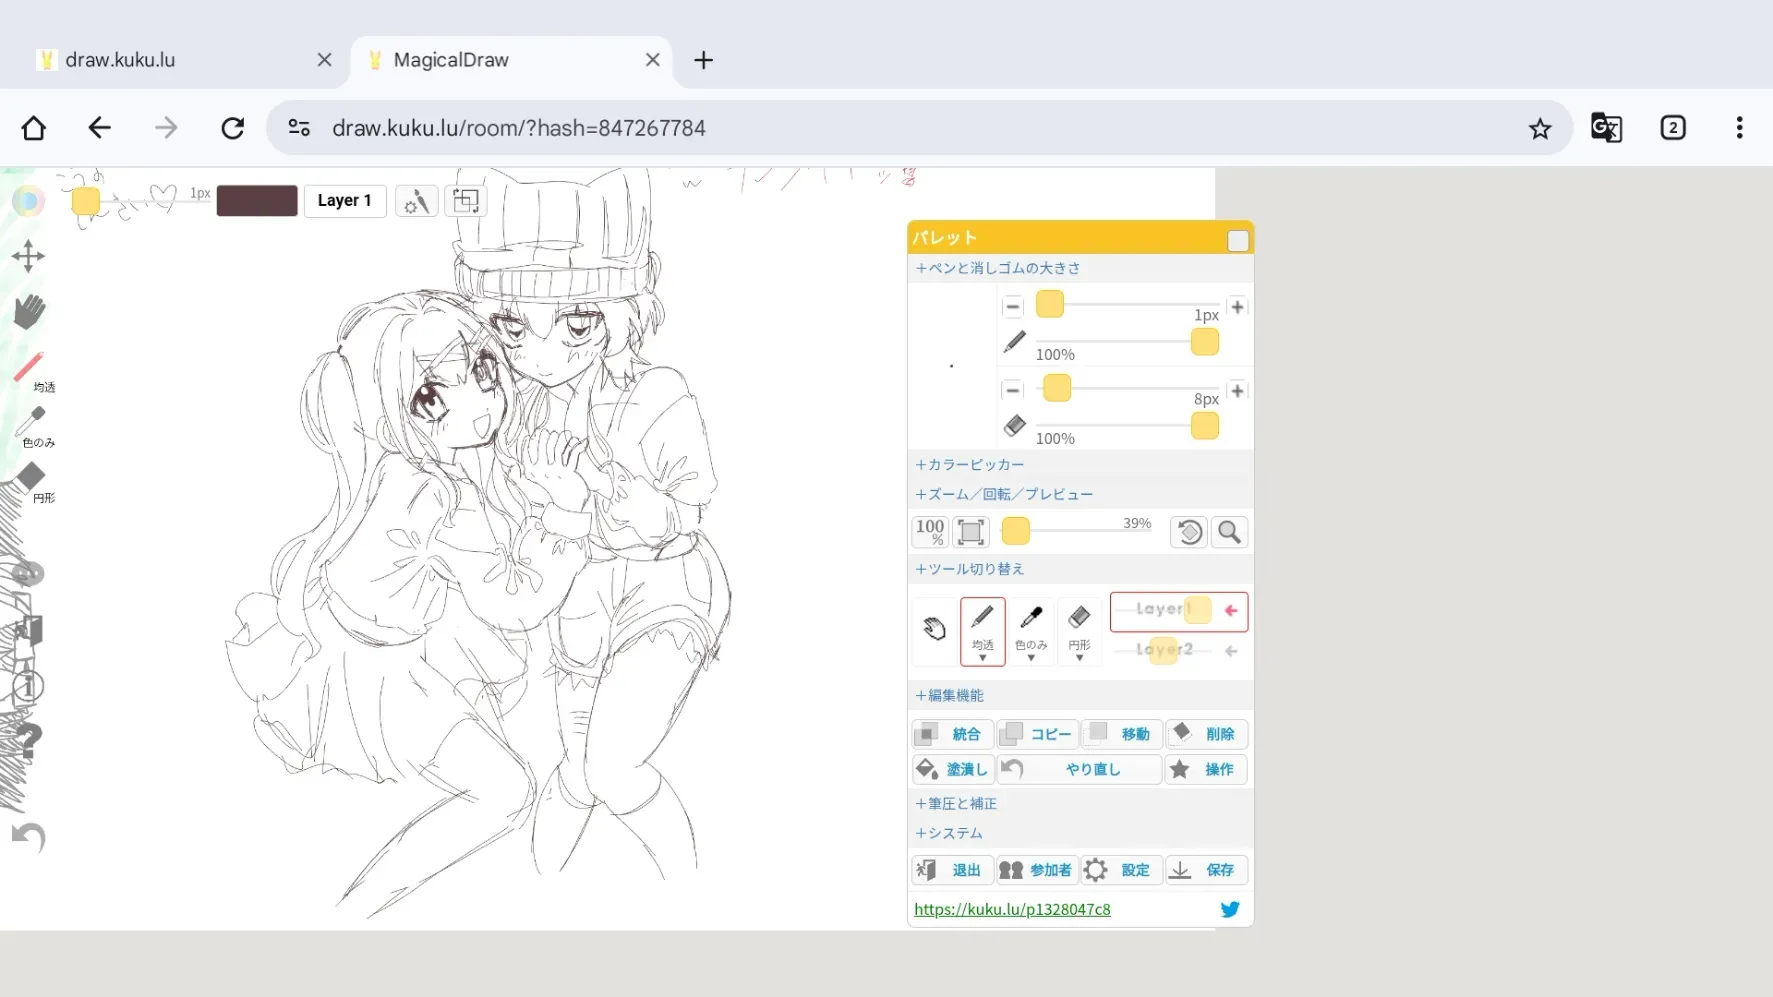Click the Layer 1 button in top toolbar
The height and width of the screenshot is (997, 1773).
point(345,201)
